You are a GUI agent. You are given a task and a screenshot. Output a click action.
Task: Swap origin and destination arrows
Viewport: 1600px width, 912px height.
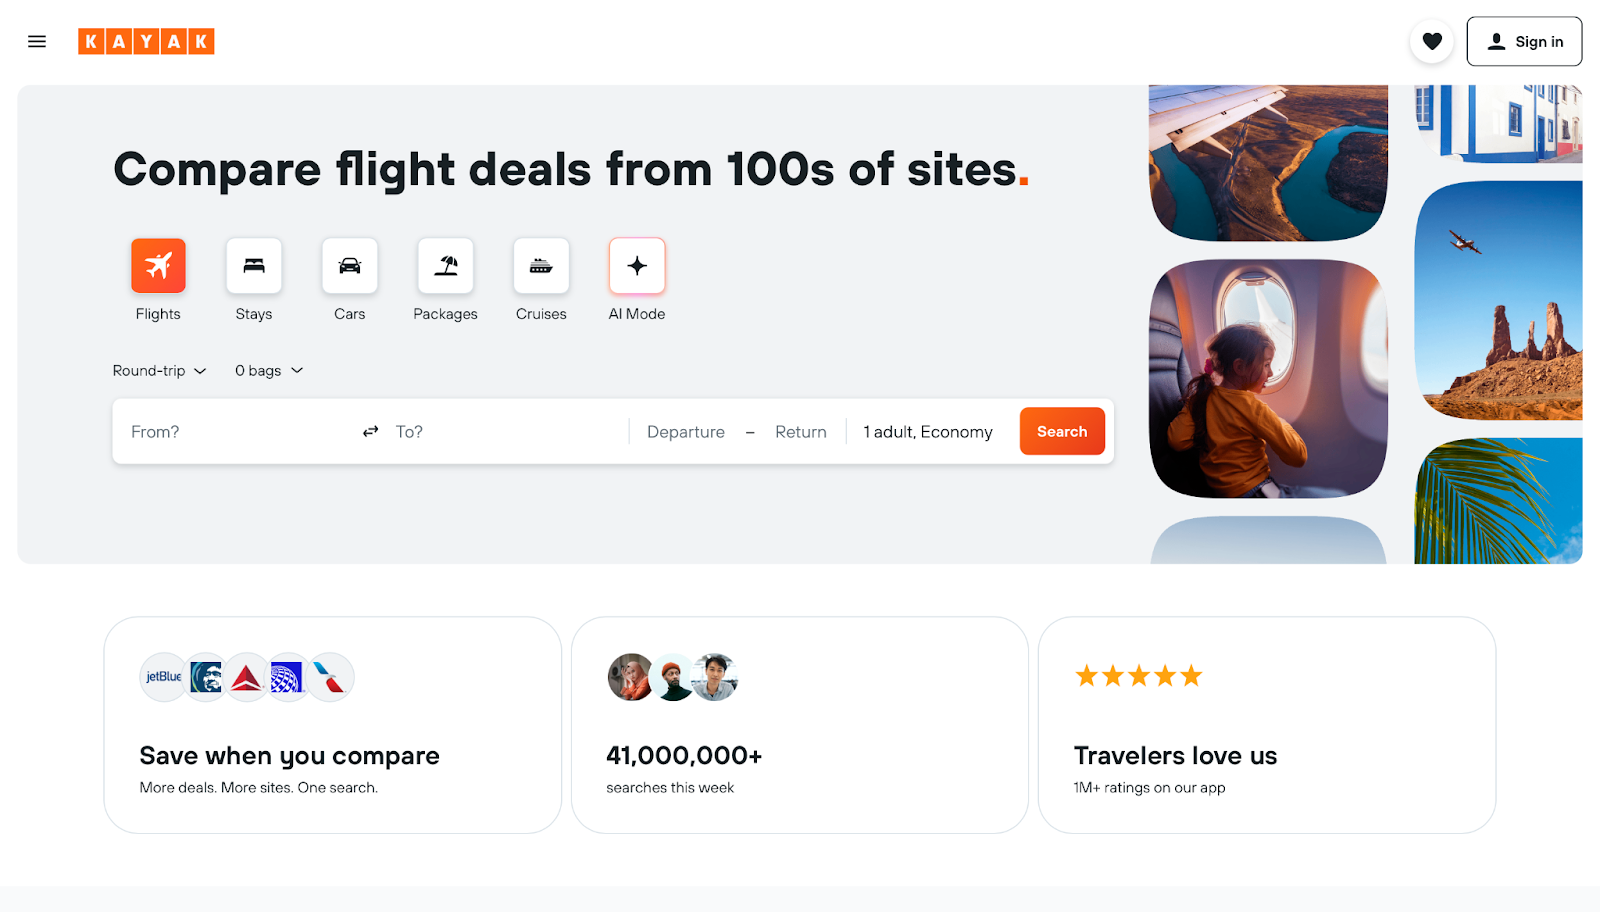click(x=370, y=431)
